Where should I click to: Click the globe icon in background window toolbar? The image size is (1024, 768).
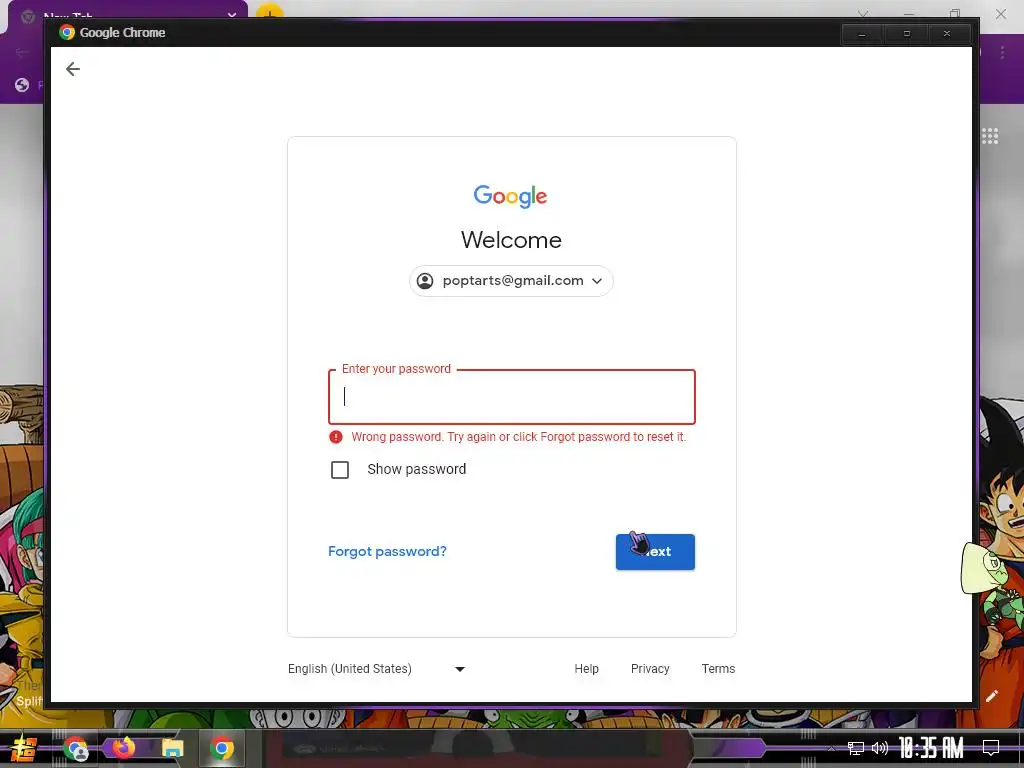coord(22,85)
